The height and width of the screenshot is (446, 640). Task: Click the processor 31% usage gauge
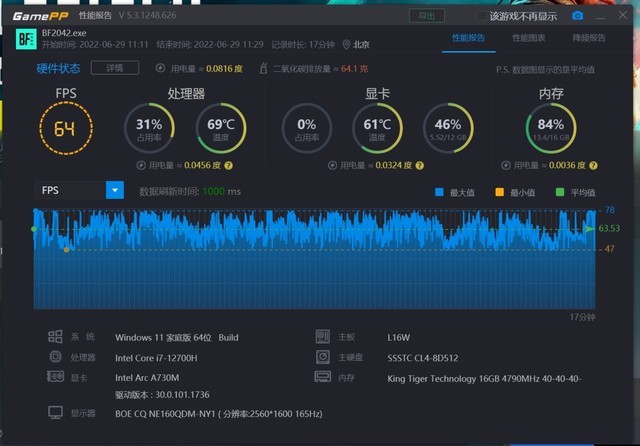point(149,128)
